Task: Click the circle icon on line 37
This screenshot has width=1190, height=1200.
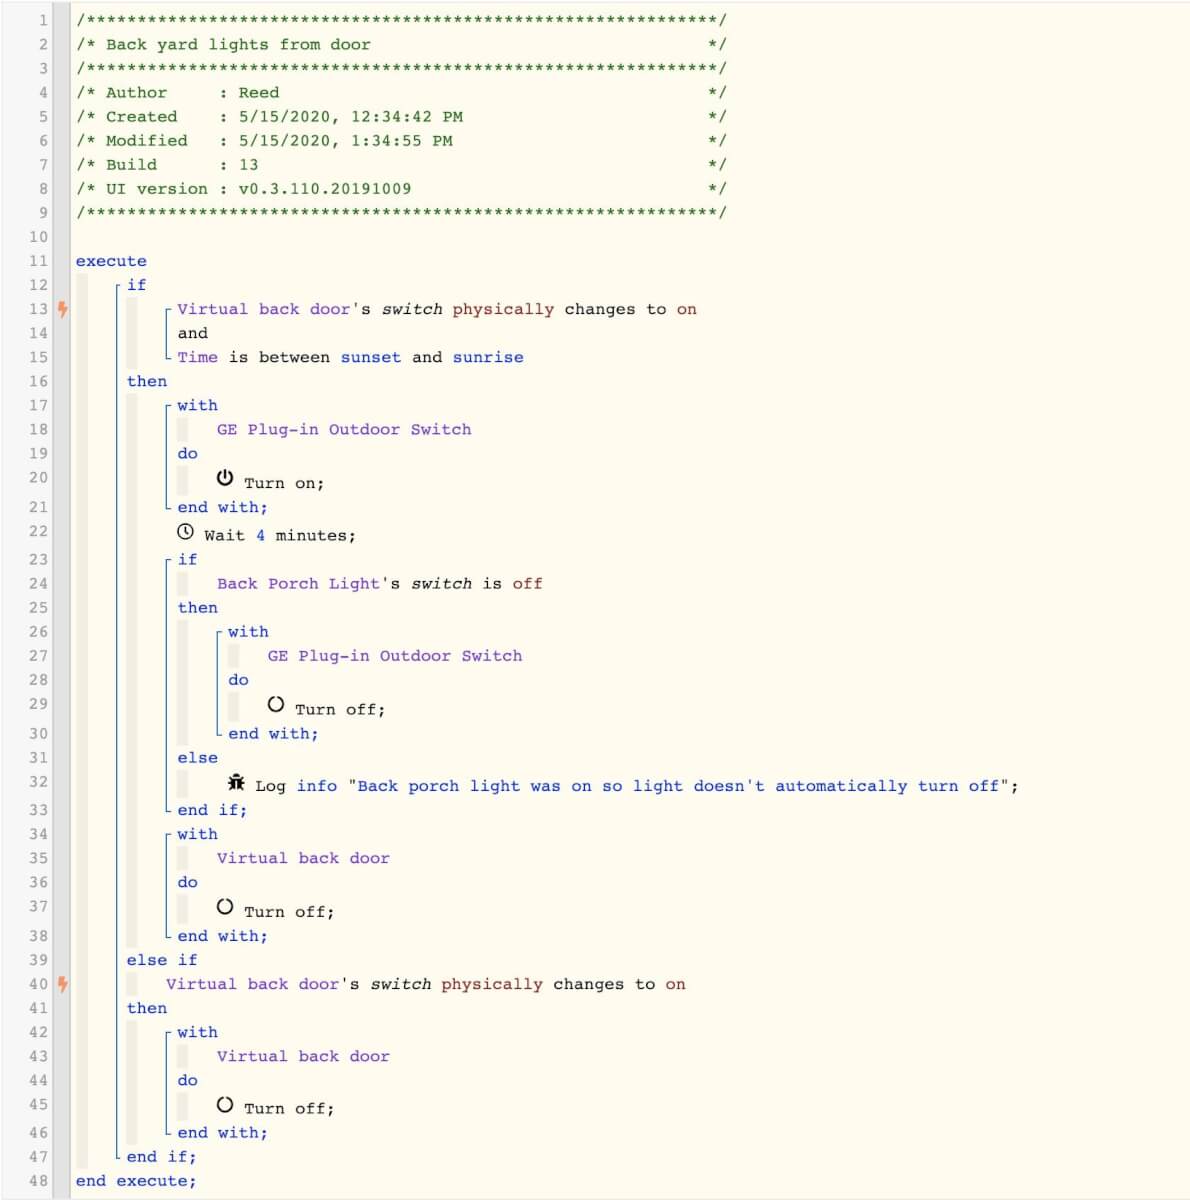Action: pos(225,907)
